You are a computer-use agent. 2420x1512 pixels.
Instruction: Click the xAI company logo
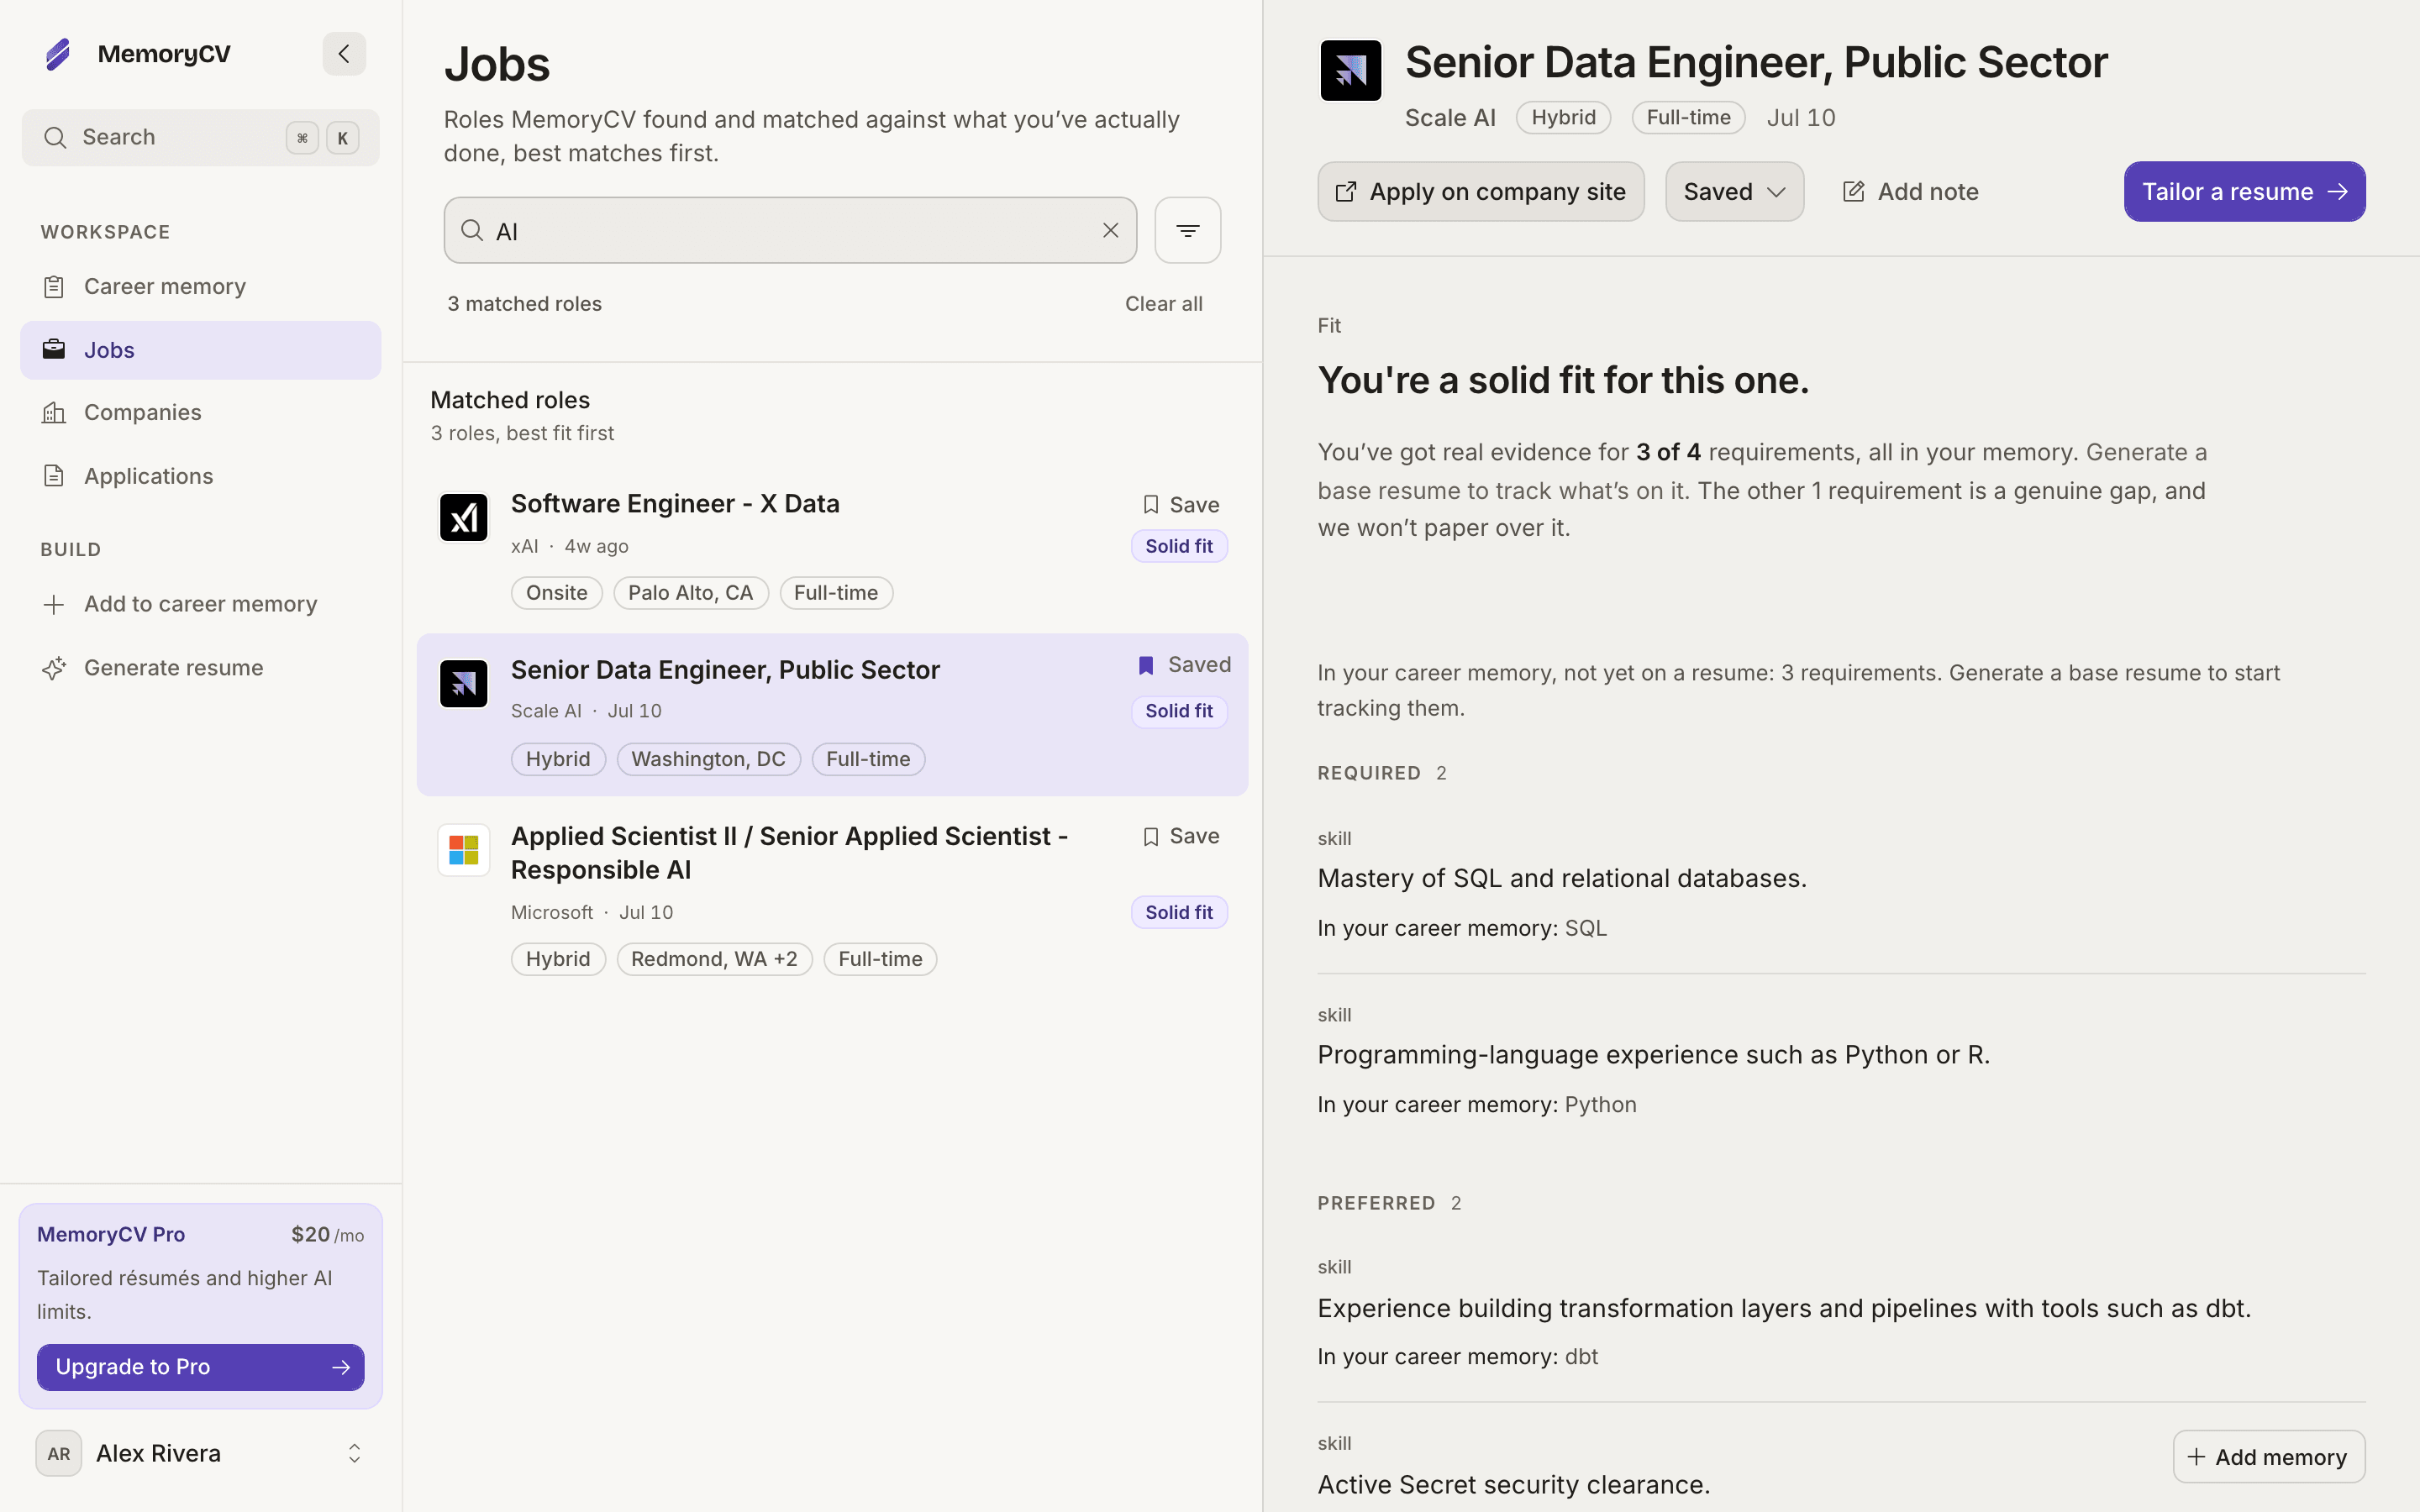(x=464, y=517)
